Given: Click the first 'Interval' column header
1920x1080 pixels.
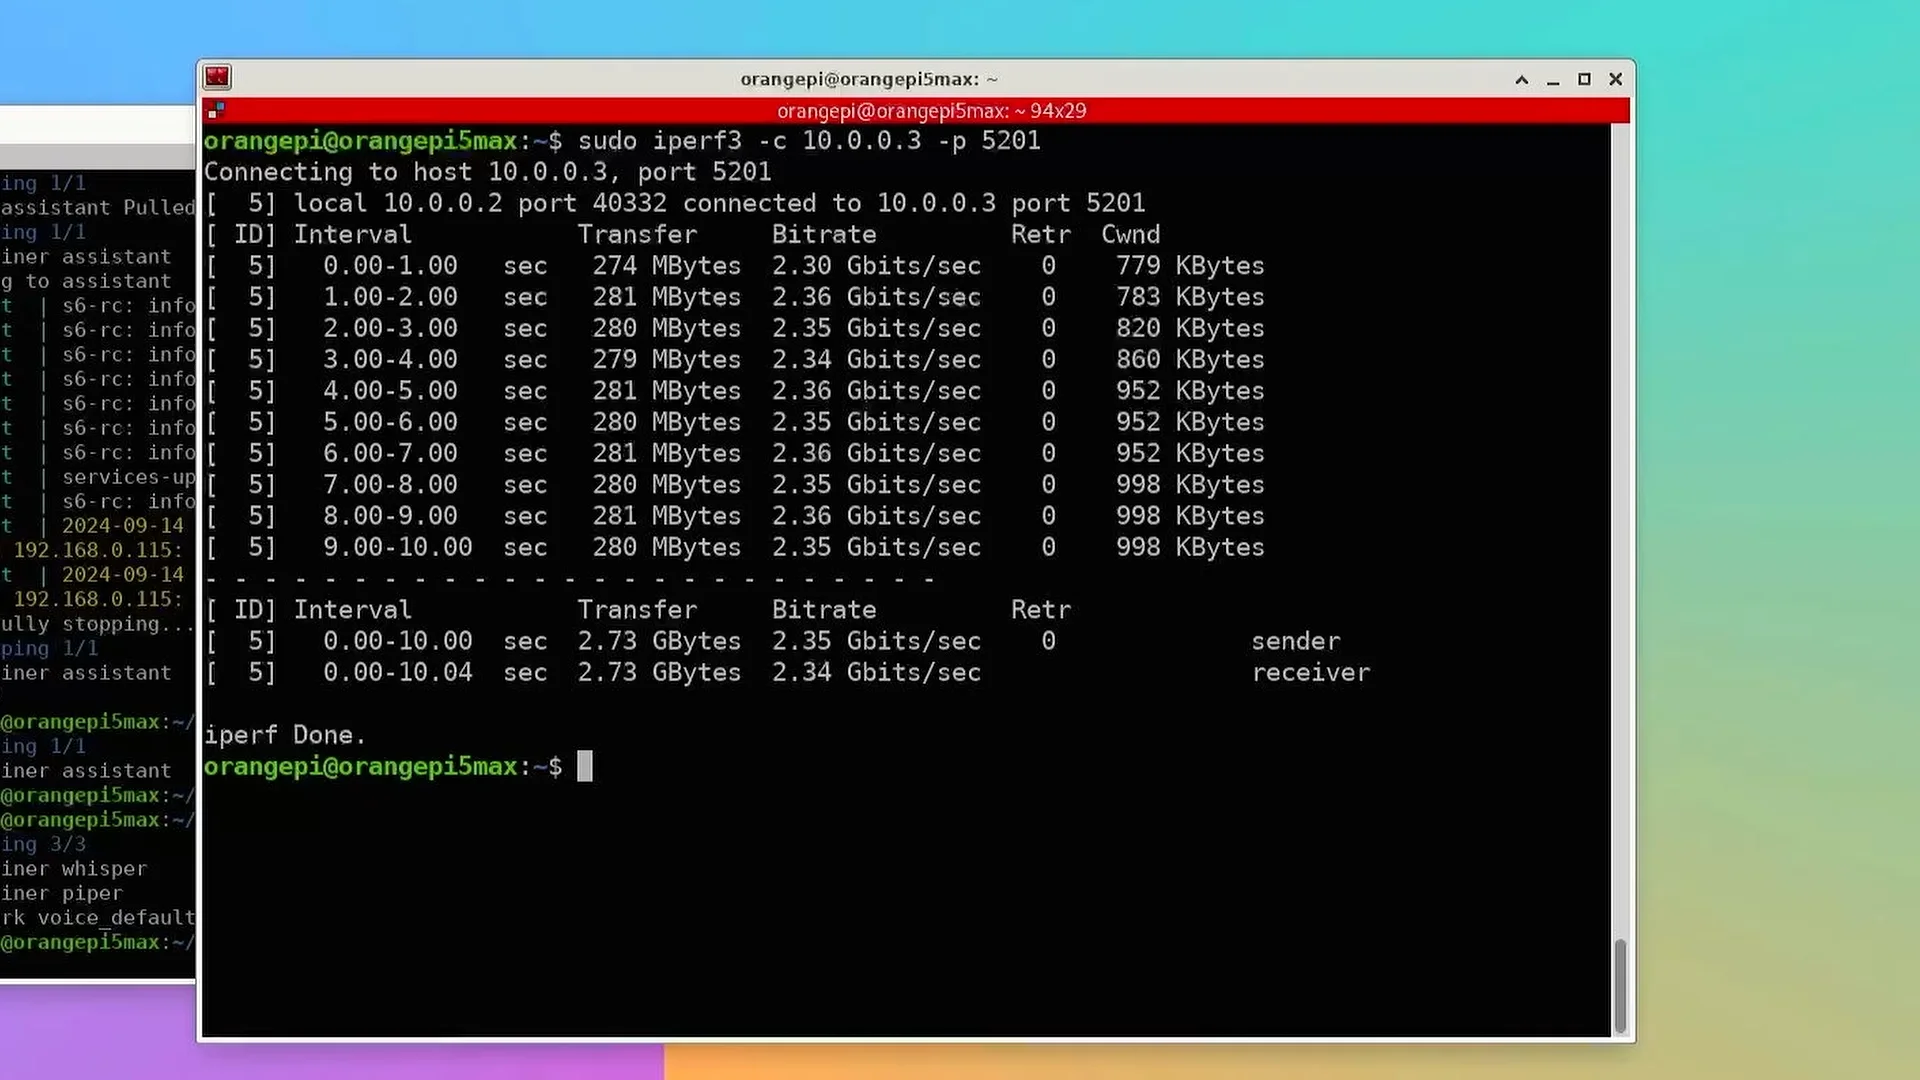Looking at the screenshot, I should point(352,235).
